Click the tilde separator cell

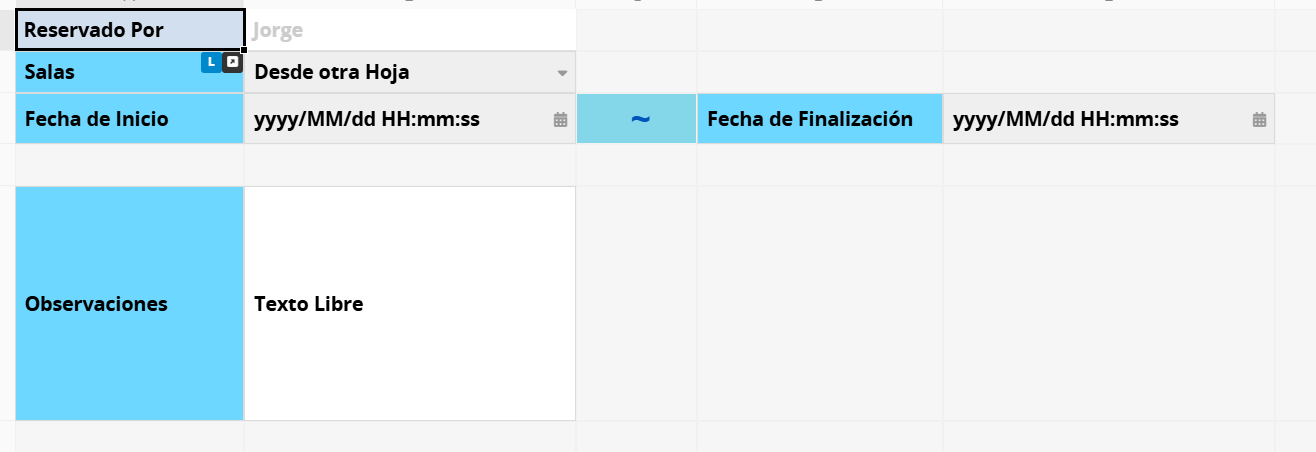pos(637,119)
